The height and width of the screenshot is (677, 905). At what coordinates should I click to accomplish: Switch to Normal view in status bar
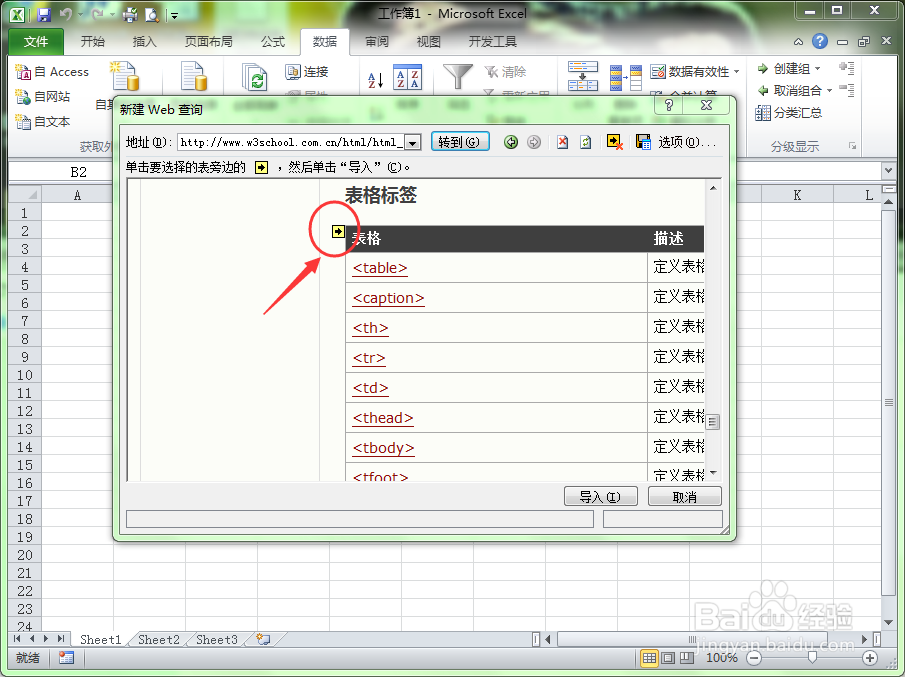[649, 658]
